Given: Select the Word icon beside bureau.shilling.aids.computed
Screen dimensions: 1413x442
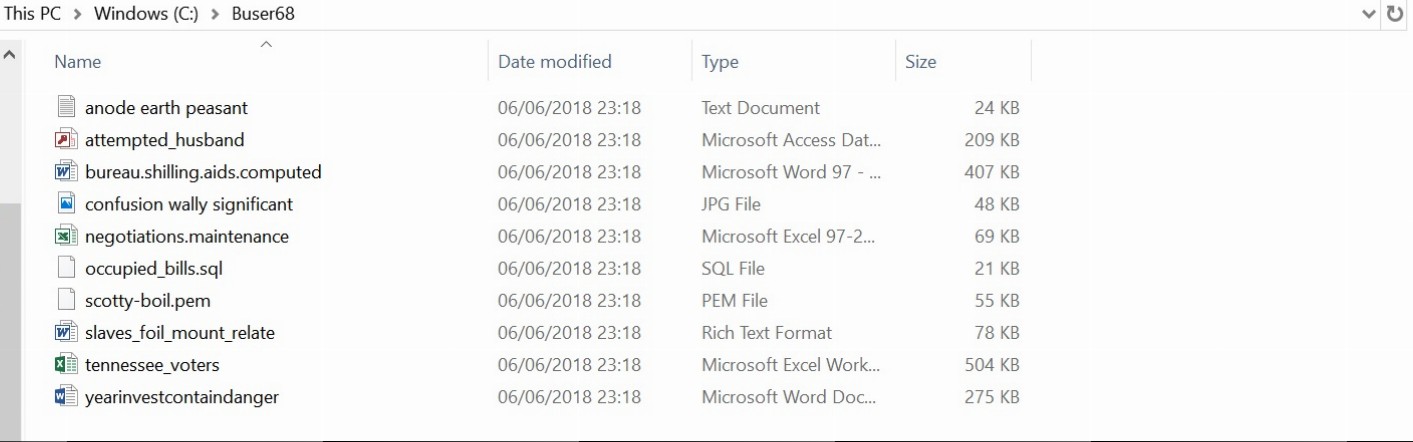Looking at the screenshot, I should 66,171.
